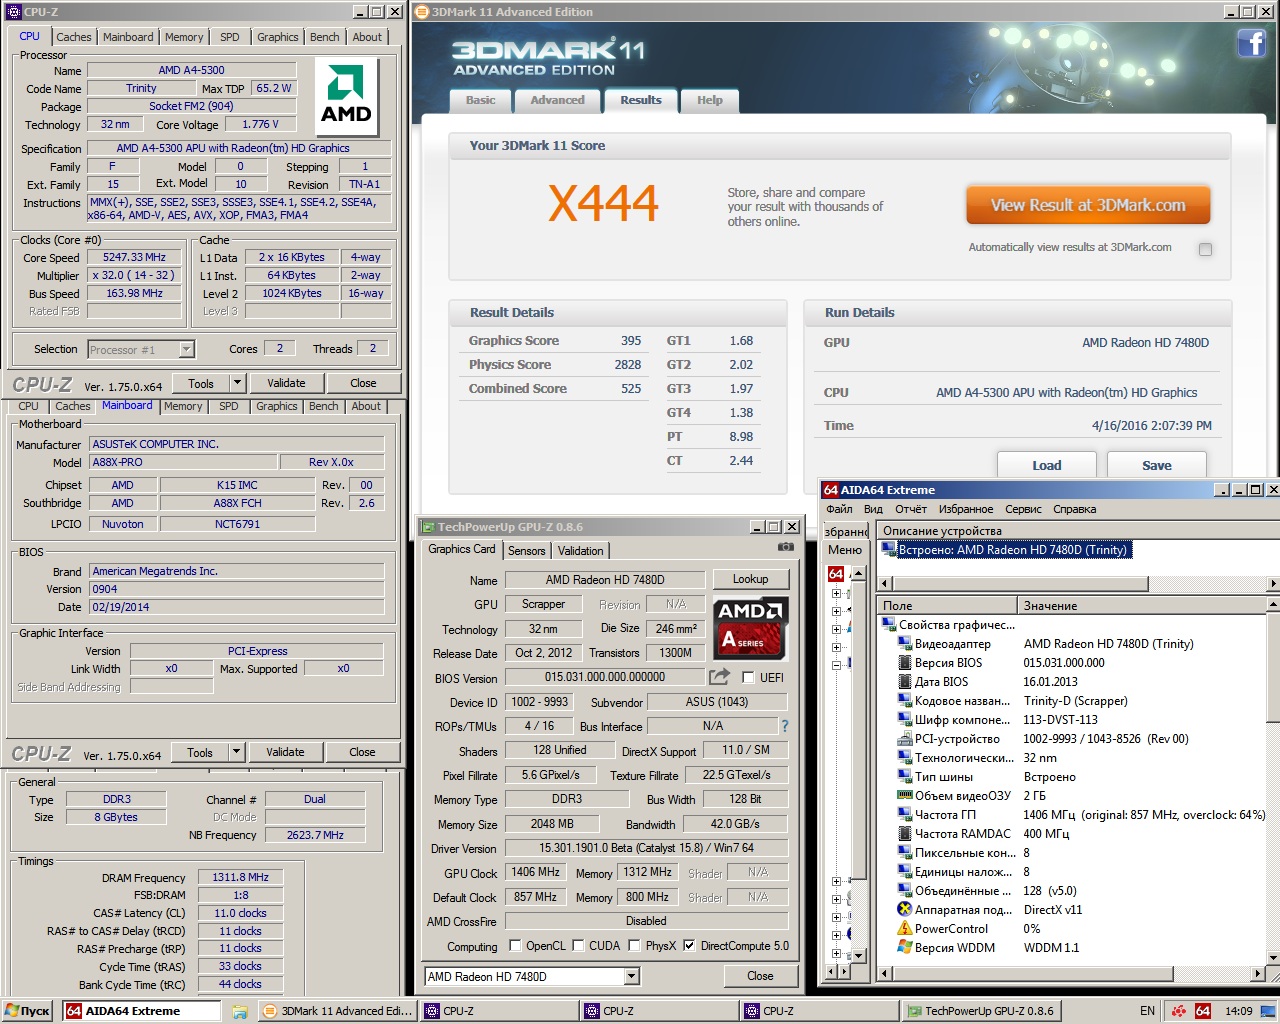Click the AIDA64 icon in system tray

1203,1011
